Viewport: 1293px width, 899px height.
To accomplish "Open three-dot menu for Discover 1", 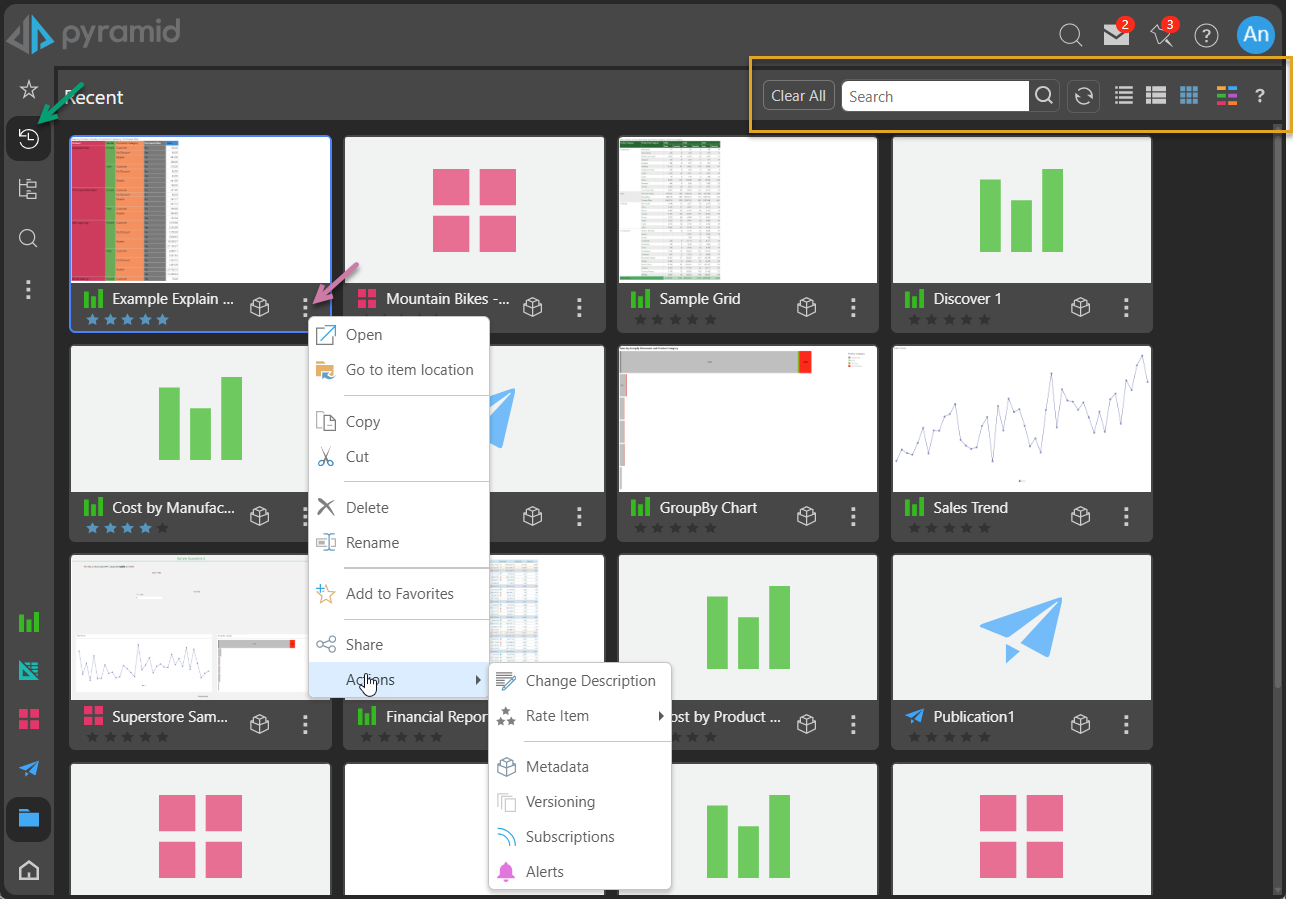I will tap(1127, 307).
